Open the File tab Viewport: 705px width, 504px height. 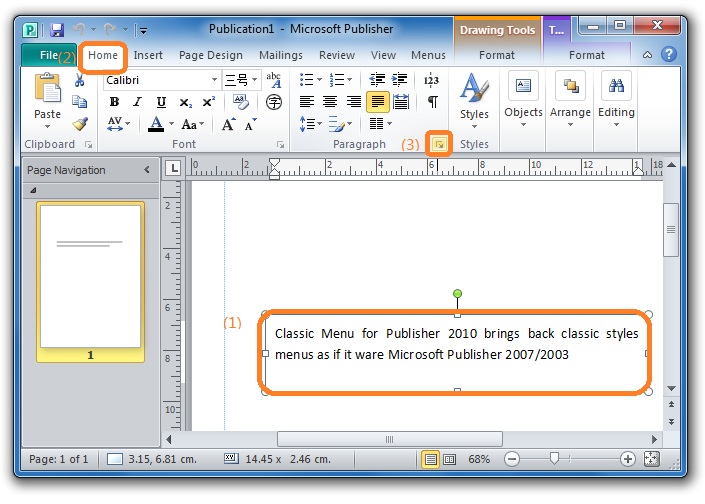click(x=49, y=55)
